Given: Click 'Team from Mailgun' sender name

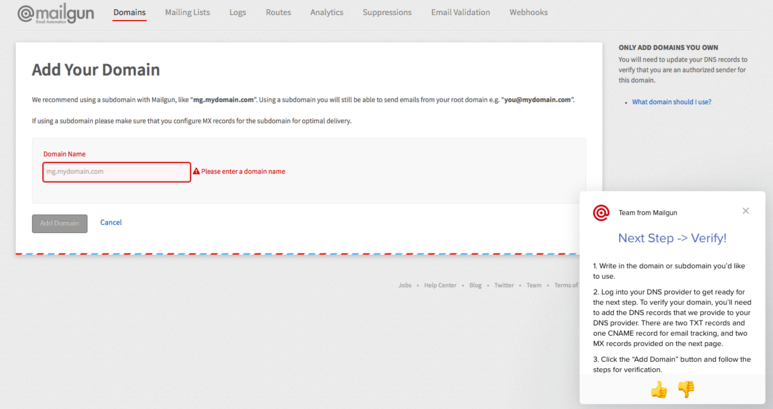Looking at the screenshot, I should (x=648, y=213).
